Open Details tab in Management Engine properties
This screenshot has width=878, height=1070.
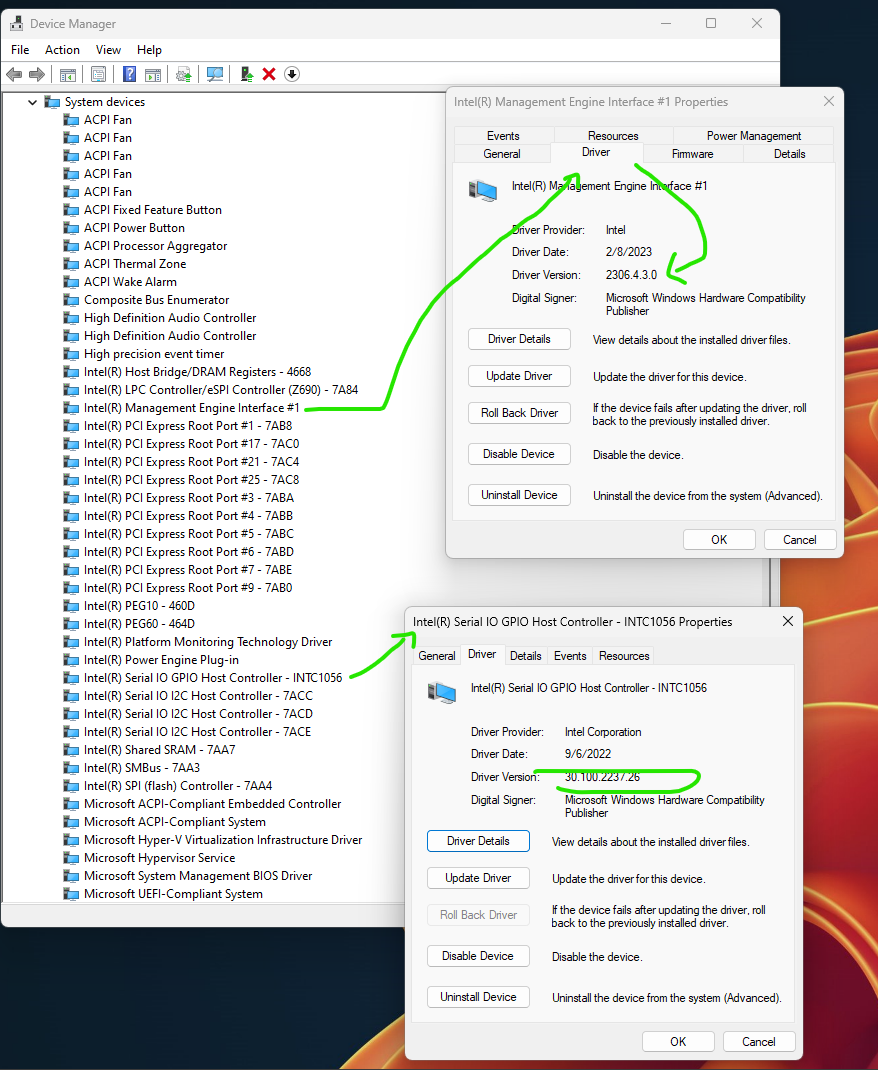pyautogui.click(x=789, y=154)
